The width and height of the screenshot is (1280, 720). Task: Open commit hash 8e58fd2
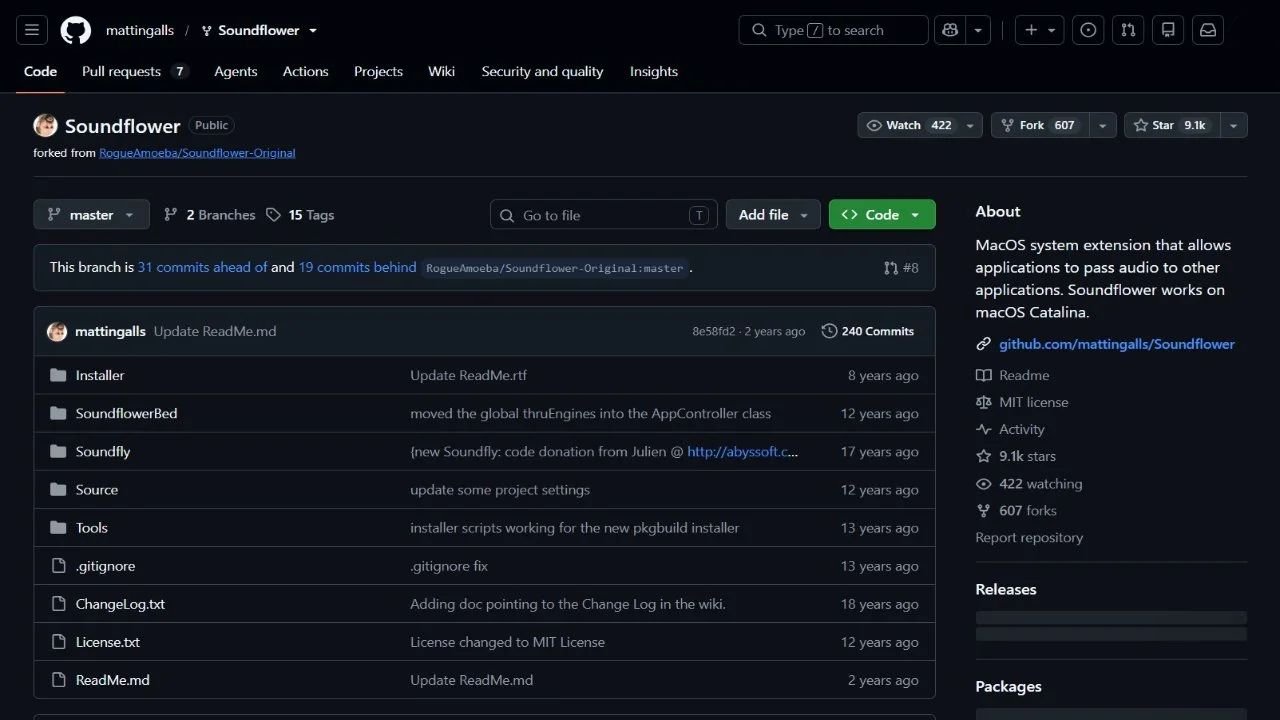(714, 332)
